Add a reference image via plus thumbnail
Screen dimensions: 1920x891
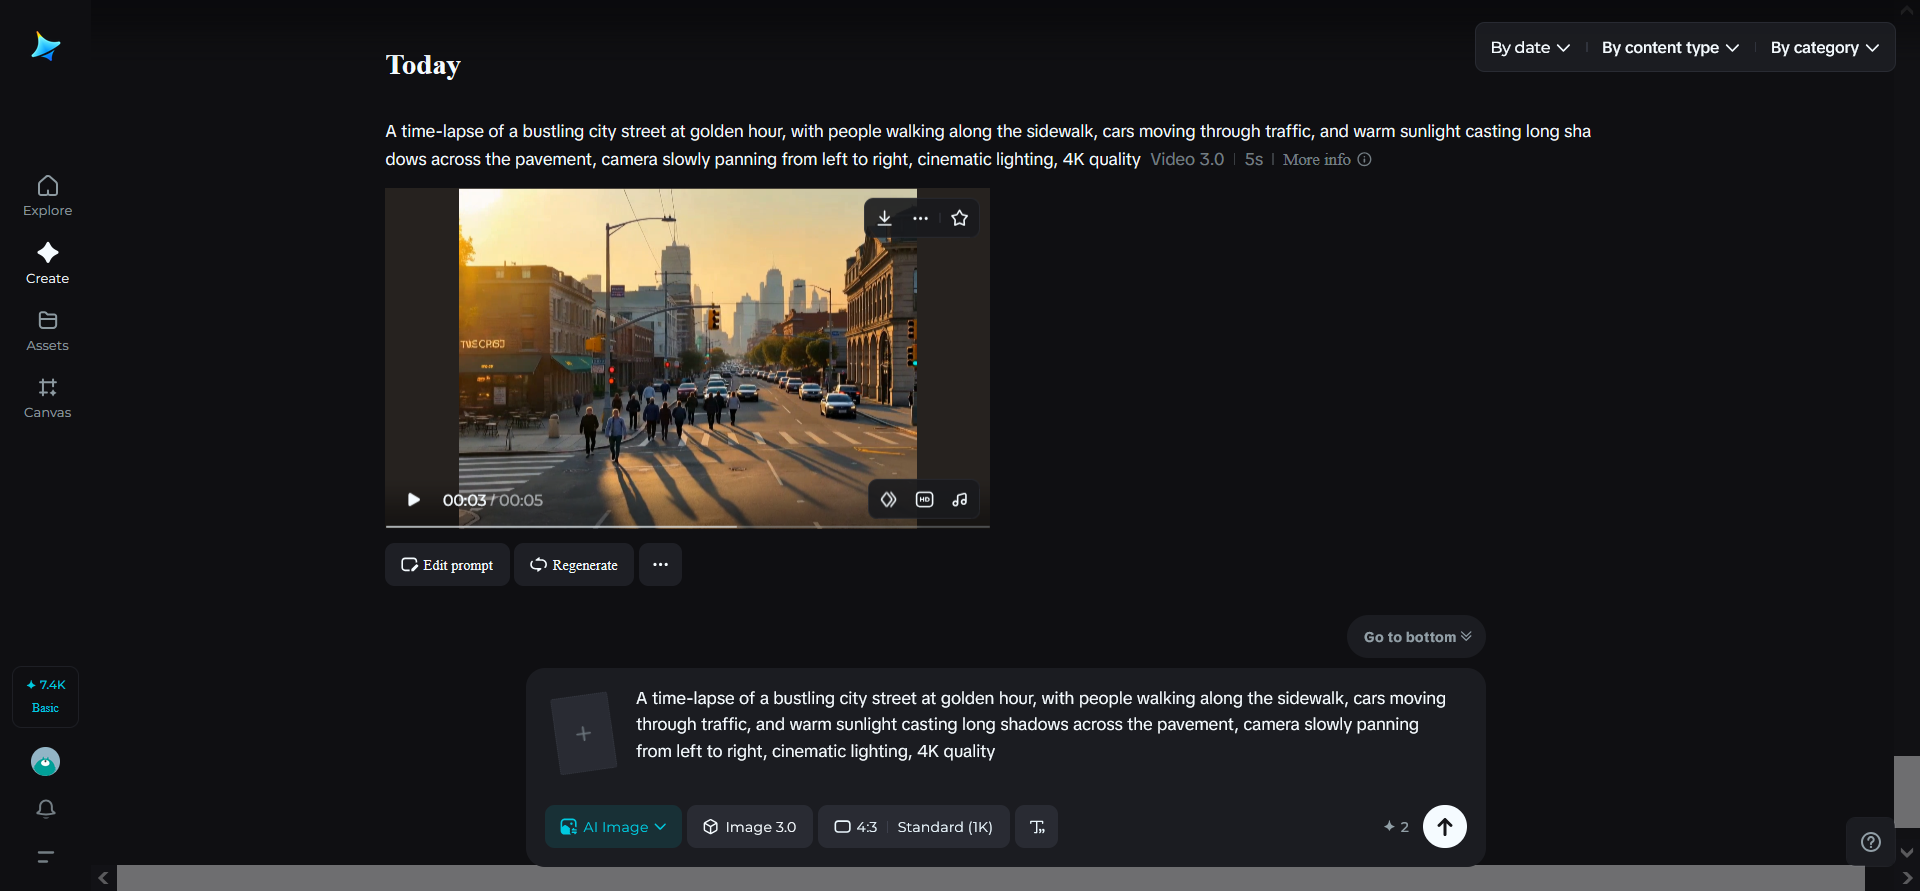[x=584, y=734]
